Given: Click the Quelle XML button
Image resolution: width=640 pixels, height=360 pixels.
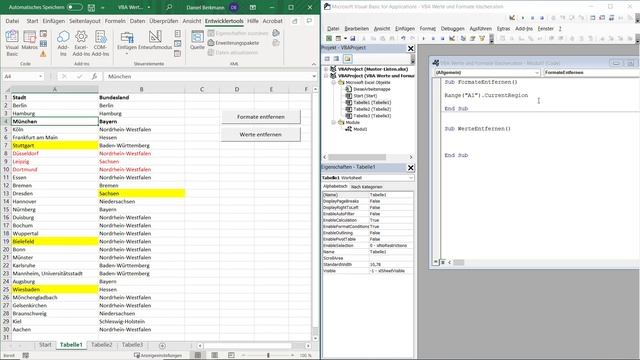Looking at the screenshot, I should click(x=197, y=40).
